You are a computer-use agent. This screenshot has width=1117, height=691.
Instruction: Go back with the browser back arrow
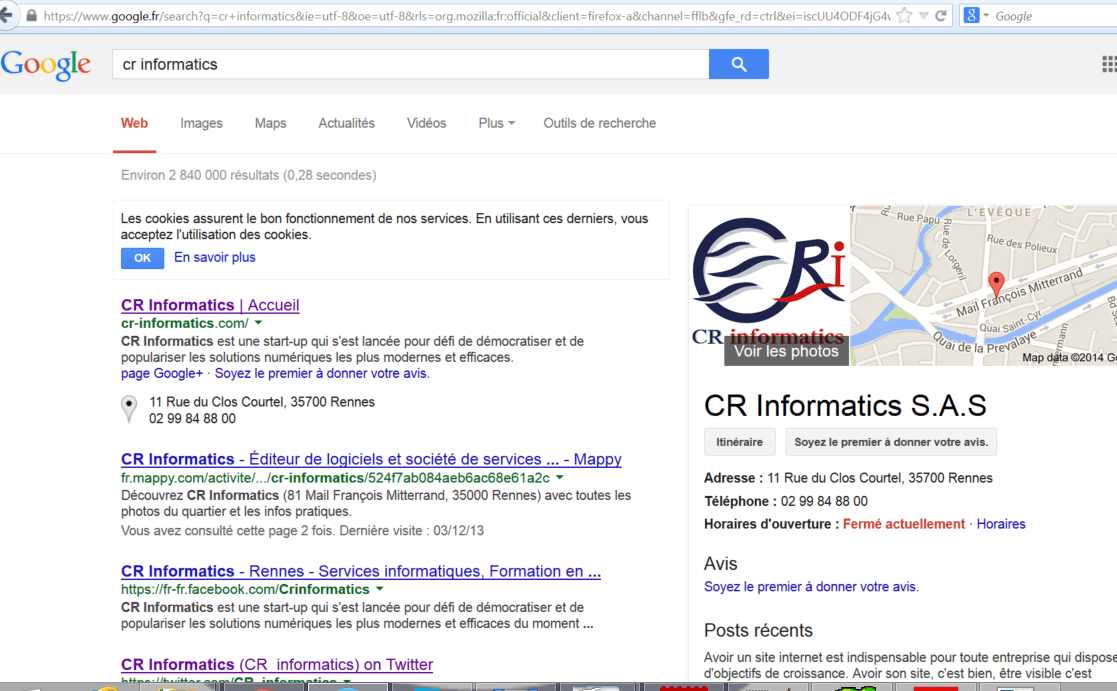[x=6, y=15]
